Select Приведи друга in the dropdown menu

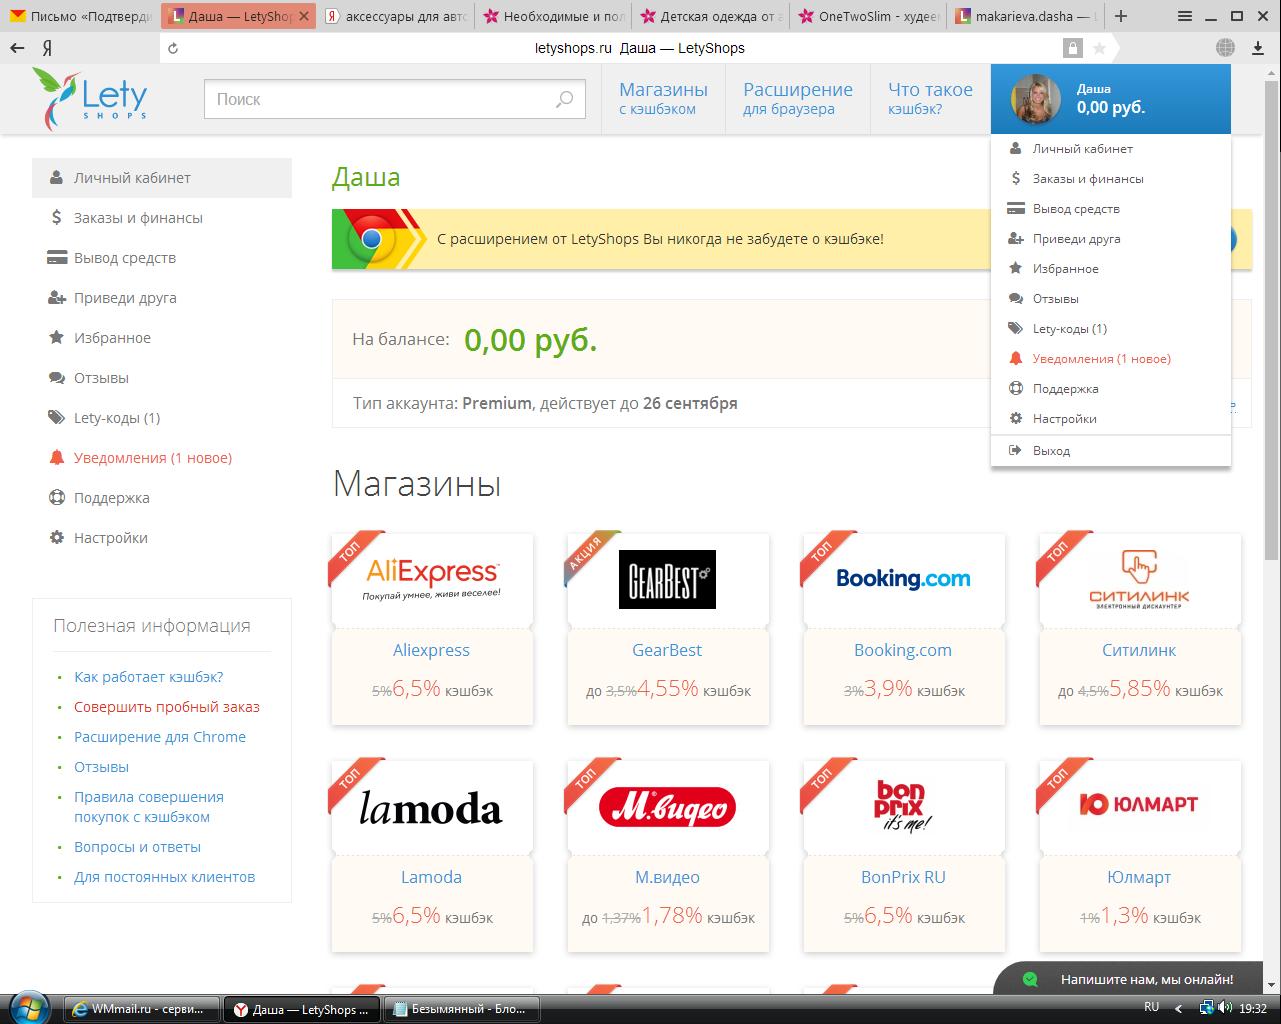tap(1111, 239)
